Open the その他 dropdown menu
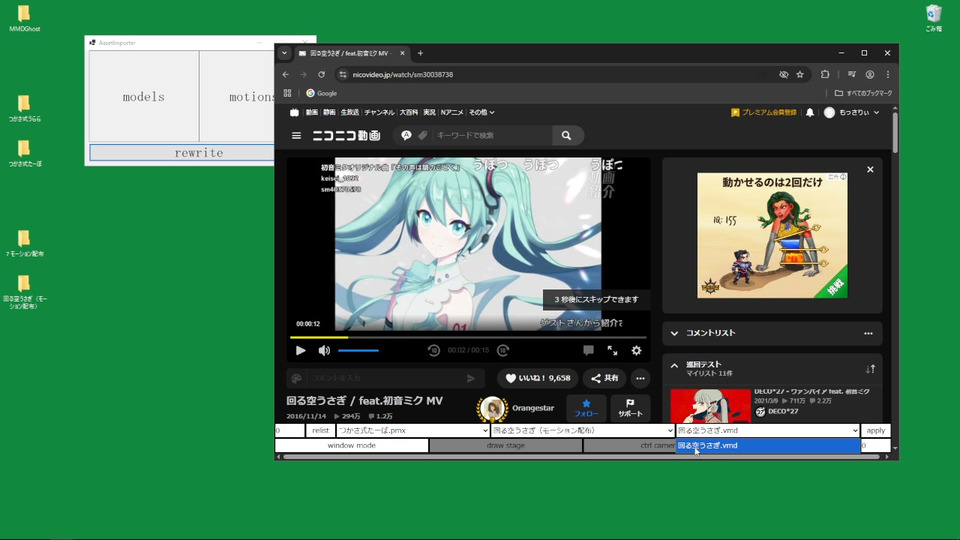Image resolution: width=960 pixels, height=540 pixels. tap(481, 113)
